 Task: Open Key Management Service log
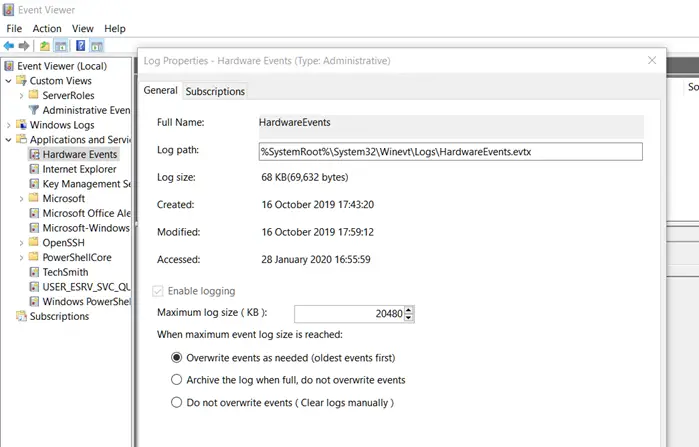click(86, 184)
